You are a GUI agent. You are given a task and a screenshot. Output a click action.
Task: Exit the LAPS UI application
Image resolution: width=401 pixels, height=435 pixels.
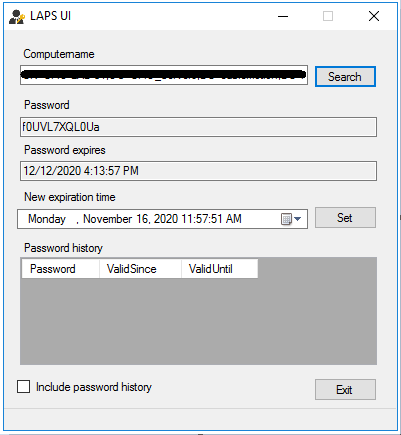[345, 389]
